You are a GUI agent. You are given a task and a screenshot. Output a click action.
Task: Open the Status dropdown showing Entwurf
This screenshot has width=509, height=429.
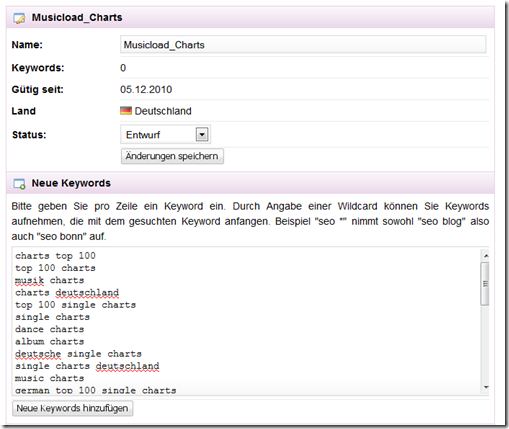pyautogui.click(x=165, y=135)
